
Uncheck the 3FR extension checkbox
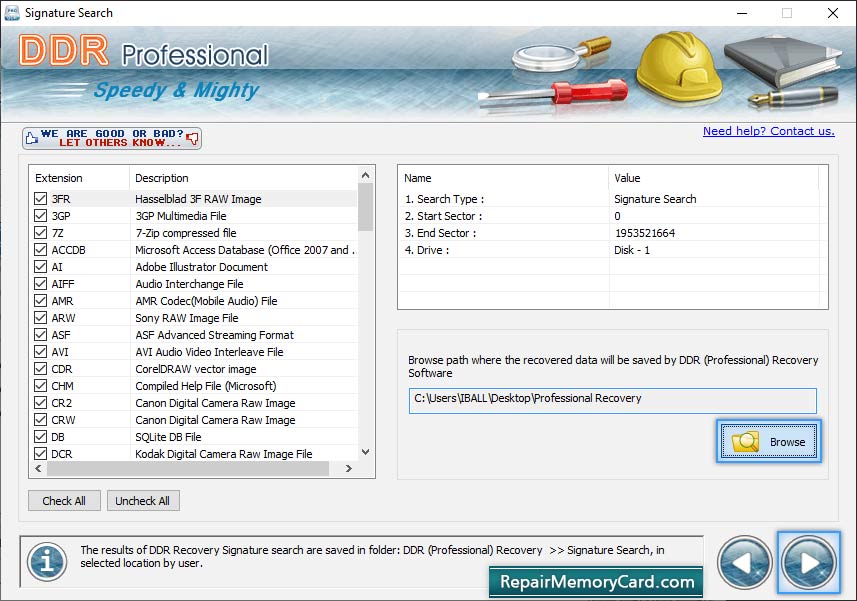click(40, 198)
